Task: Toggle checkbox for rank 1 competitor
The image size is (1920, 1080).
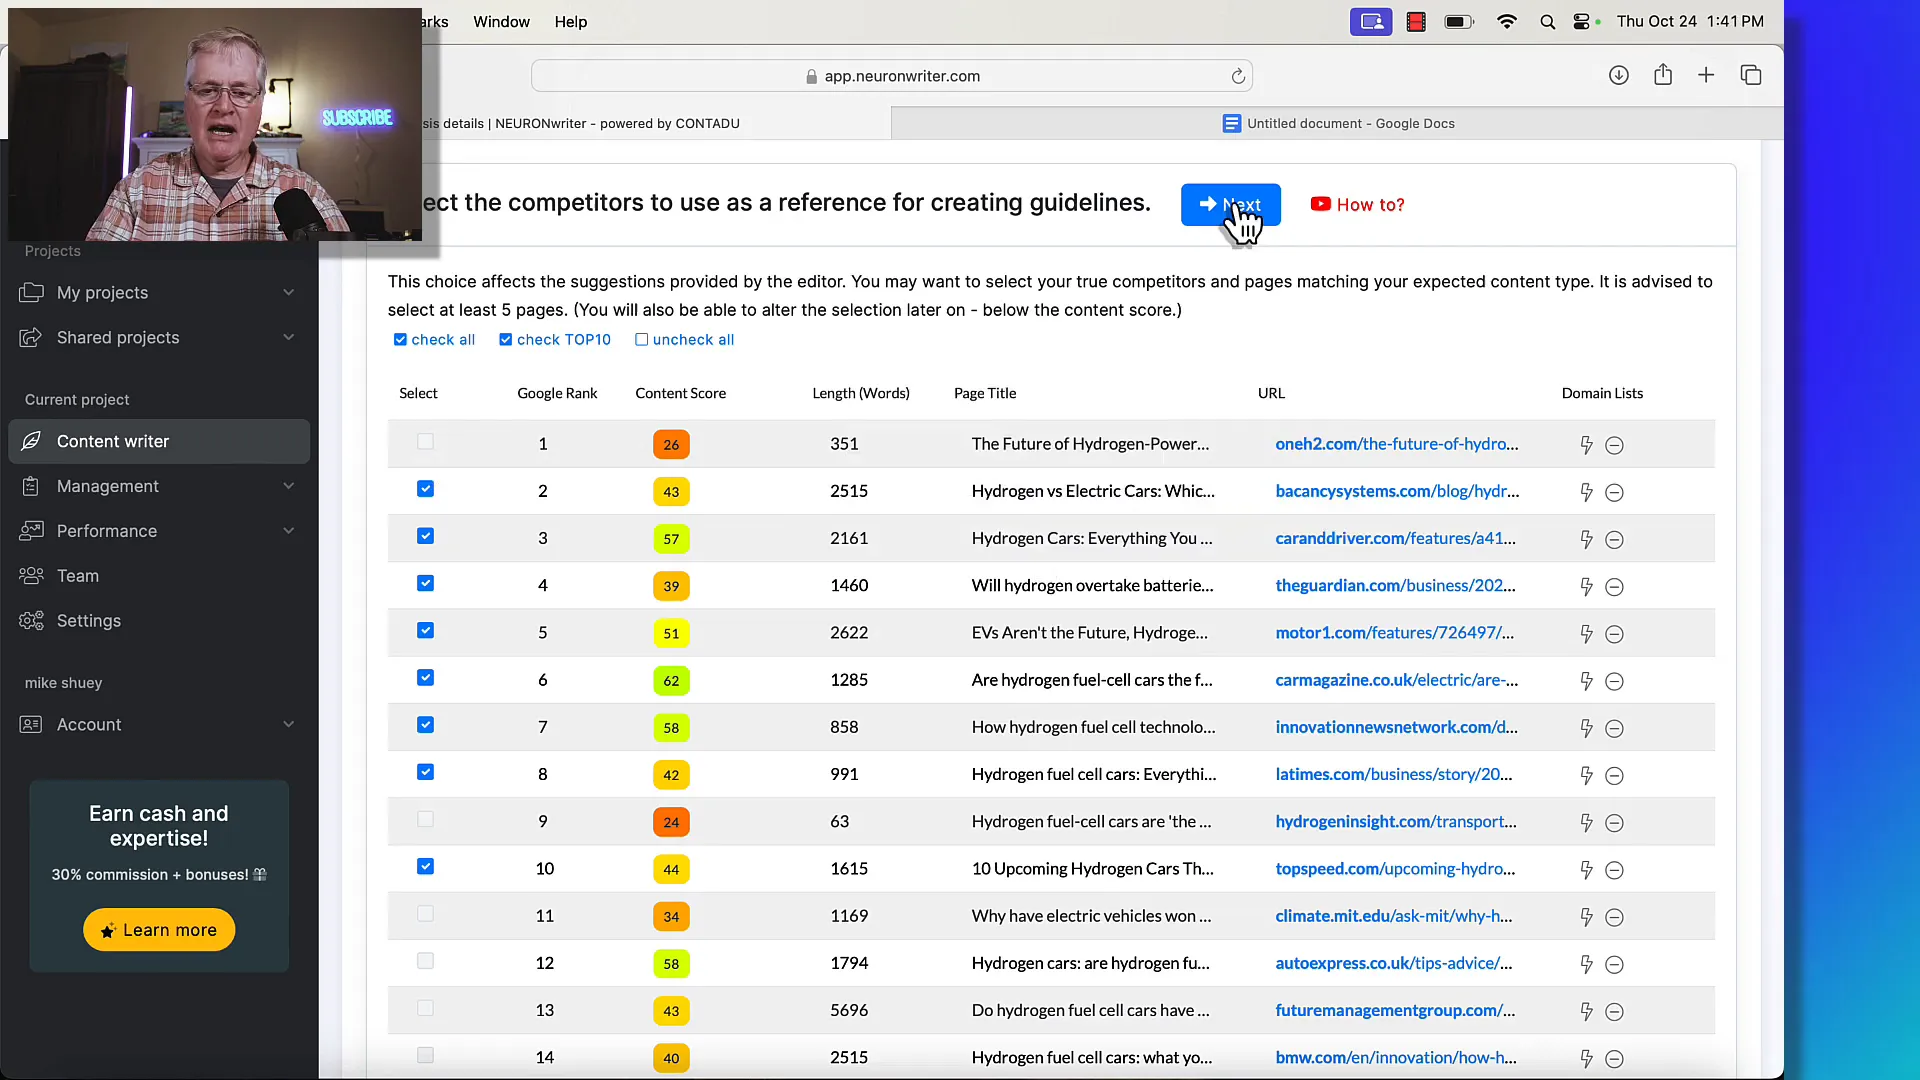Action: pos(425,442)
